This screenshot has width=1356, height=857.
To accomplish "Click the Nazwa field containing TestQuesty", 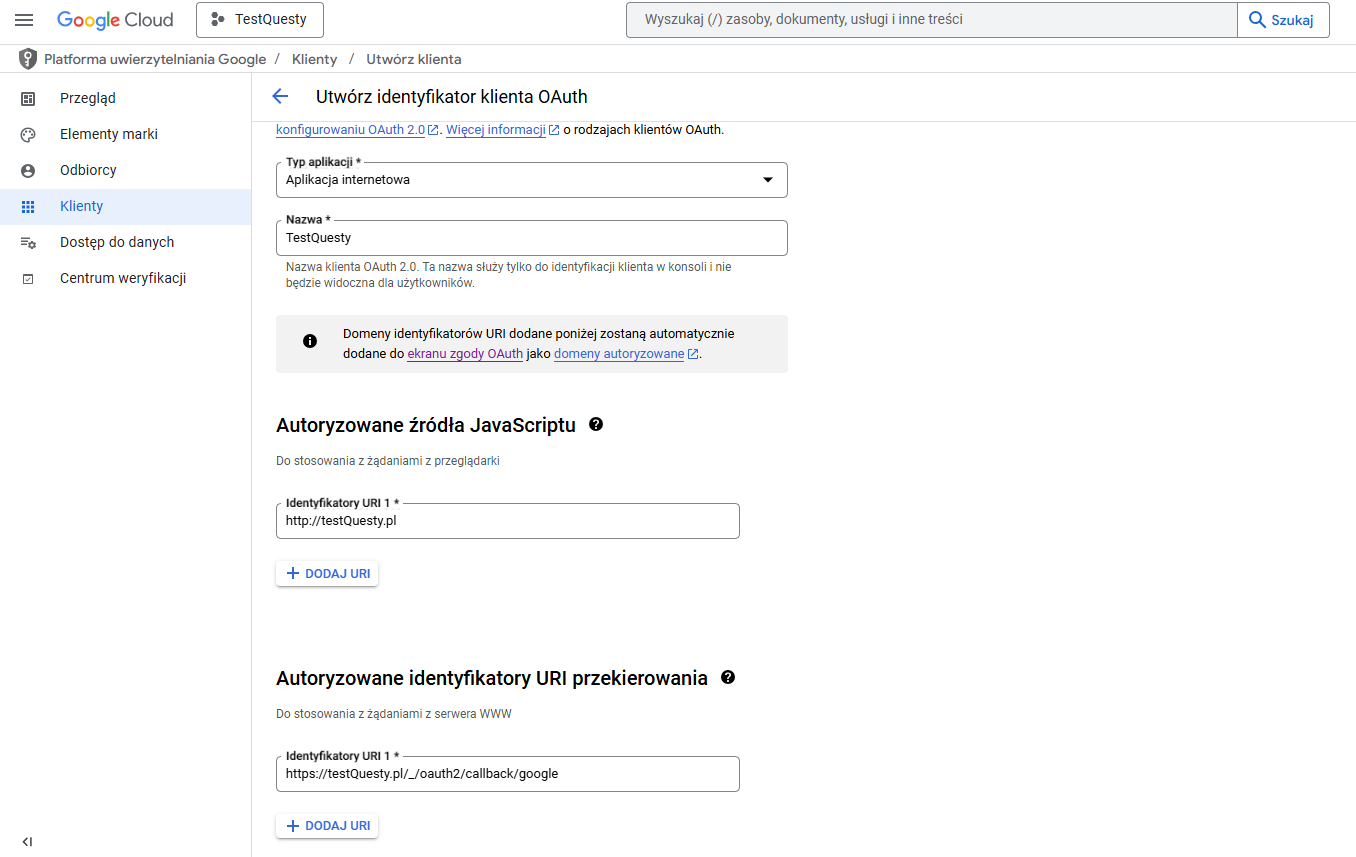I will (532, 238).
